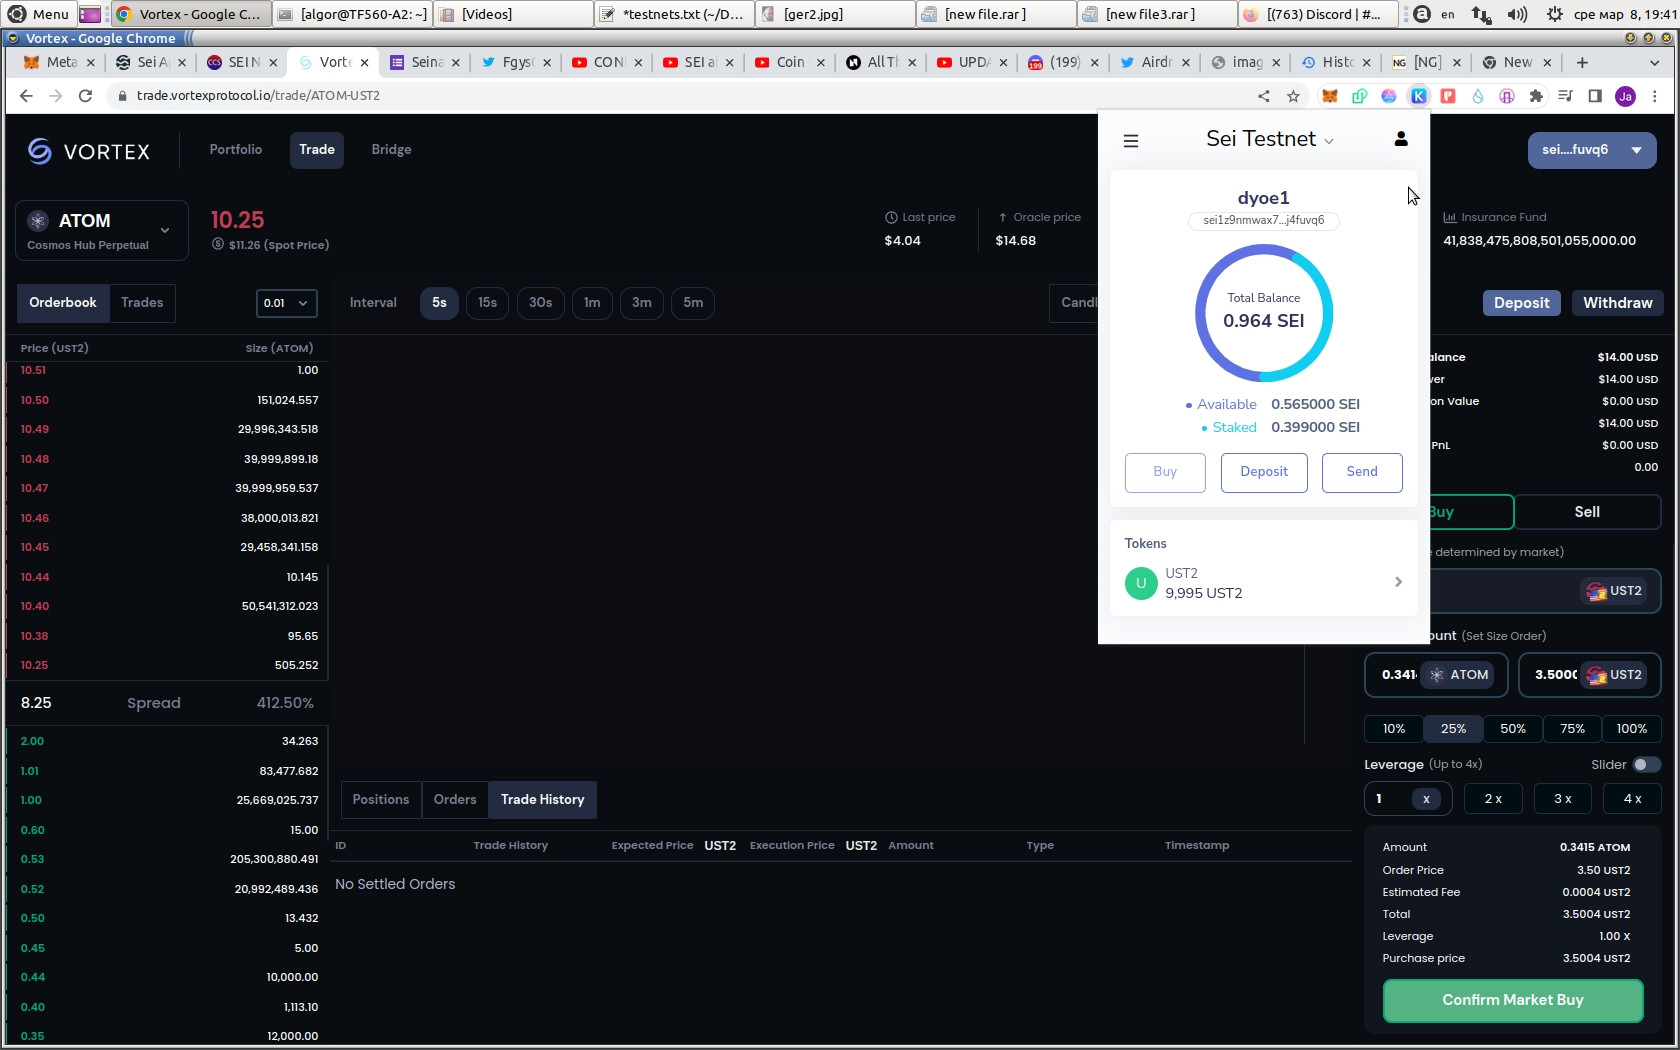Select the Sell side toggle
The width and height of the screenshot is (1680, 1050).
click(x=1587, y=512)
